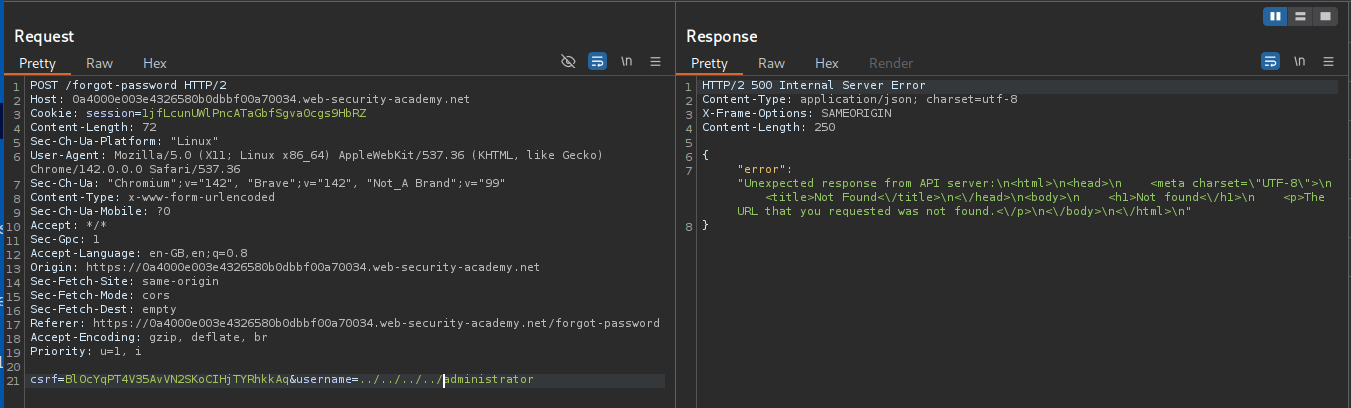This screenshot has width=1351, height=408.
Task: Switch to top-bottom stacked layout icon
Action: click(1300, 16)
